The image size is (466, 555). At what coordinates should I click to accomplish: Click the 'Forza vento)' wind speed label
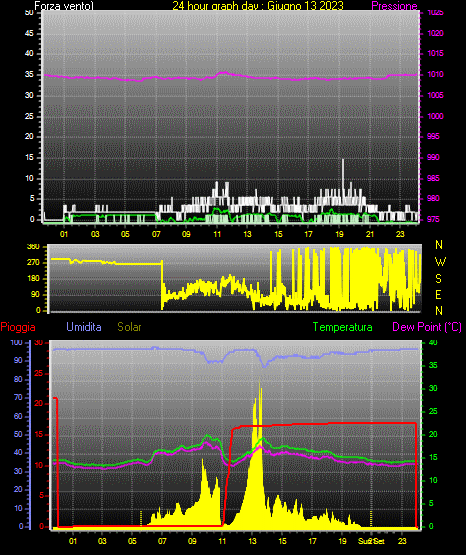pyautogui.click(x=64, y=6)
